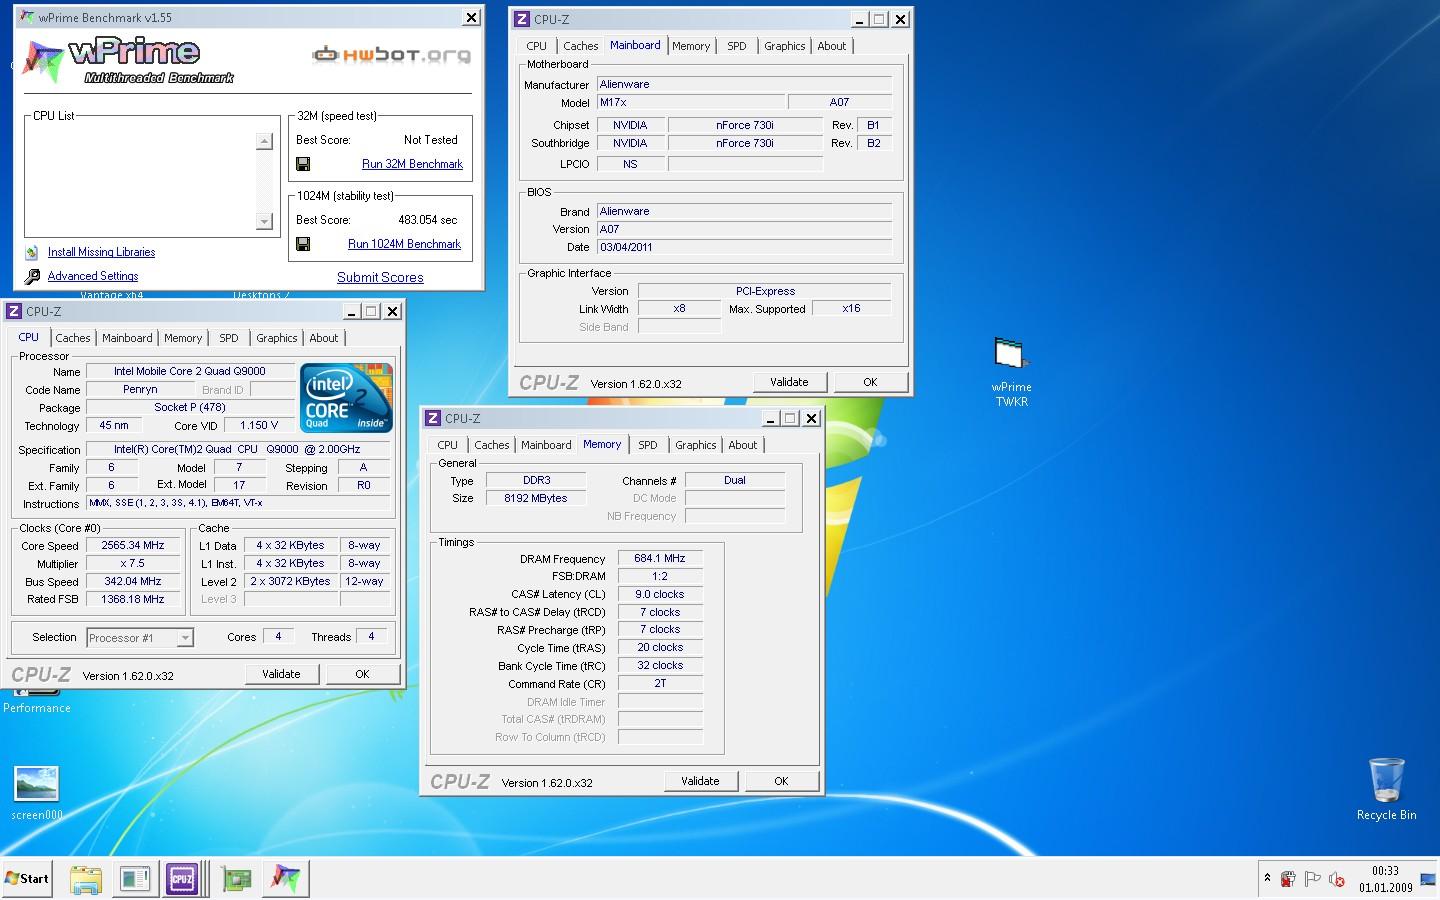Click the hwbot.org logo in wPrime
This screenshot has width=1440, height=900.
[391, 55]
